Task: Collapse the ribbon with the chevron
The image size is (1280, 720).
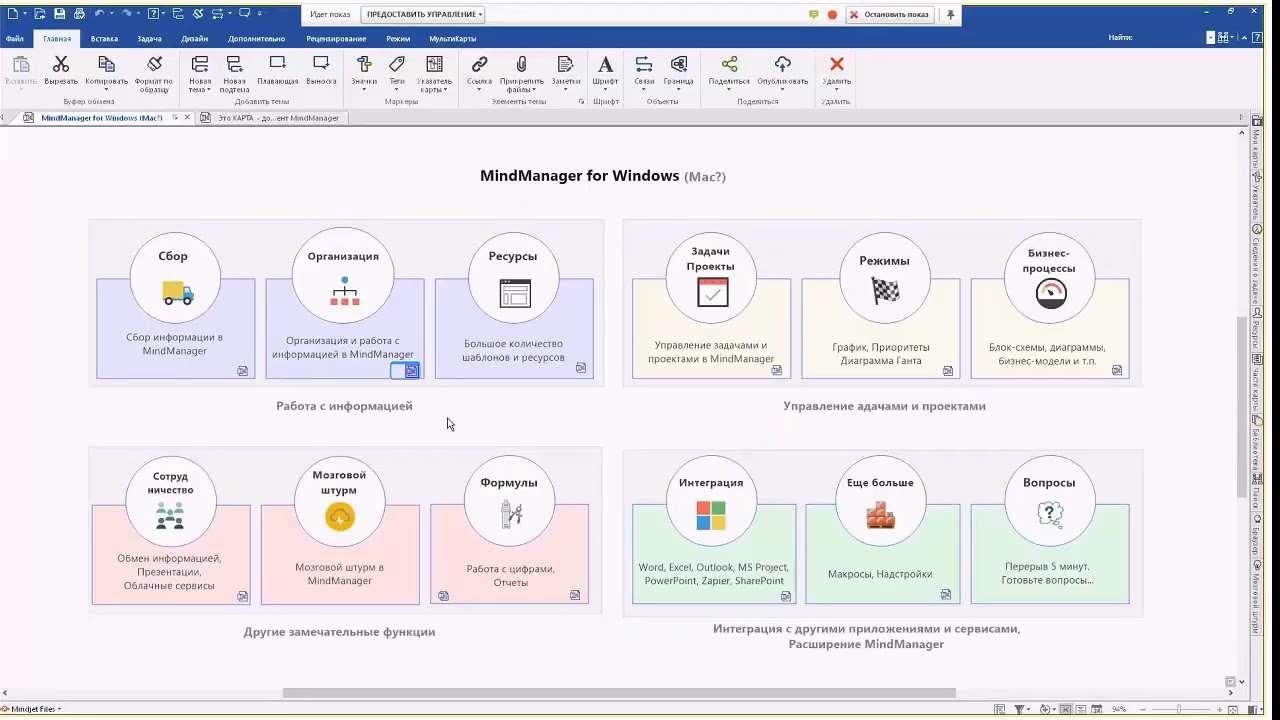Action: click(x=1243, y=38)
